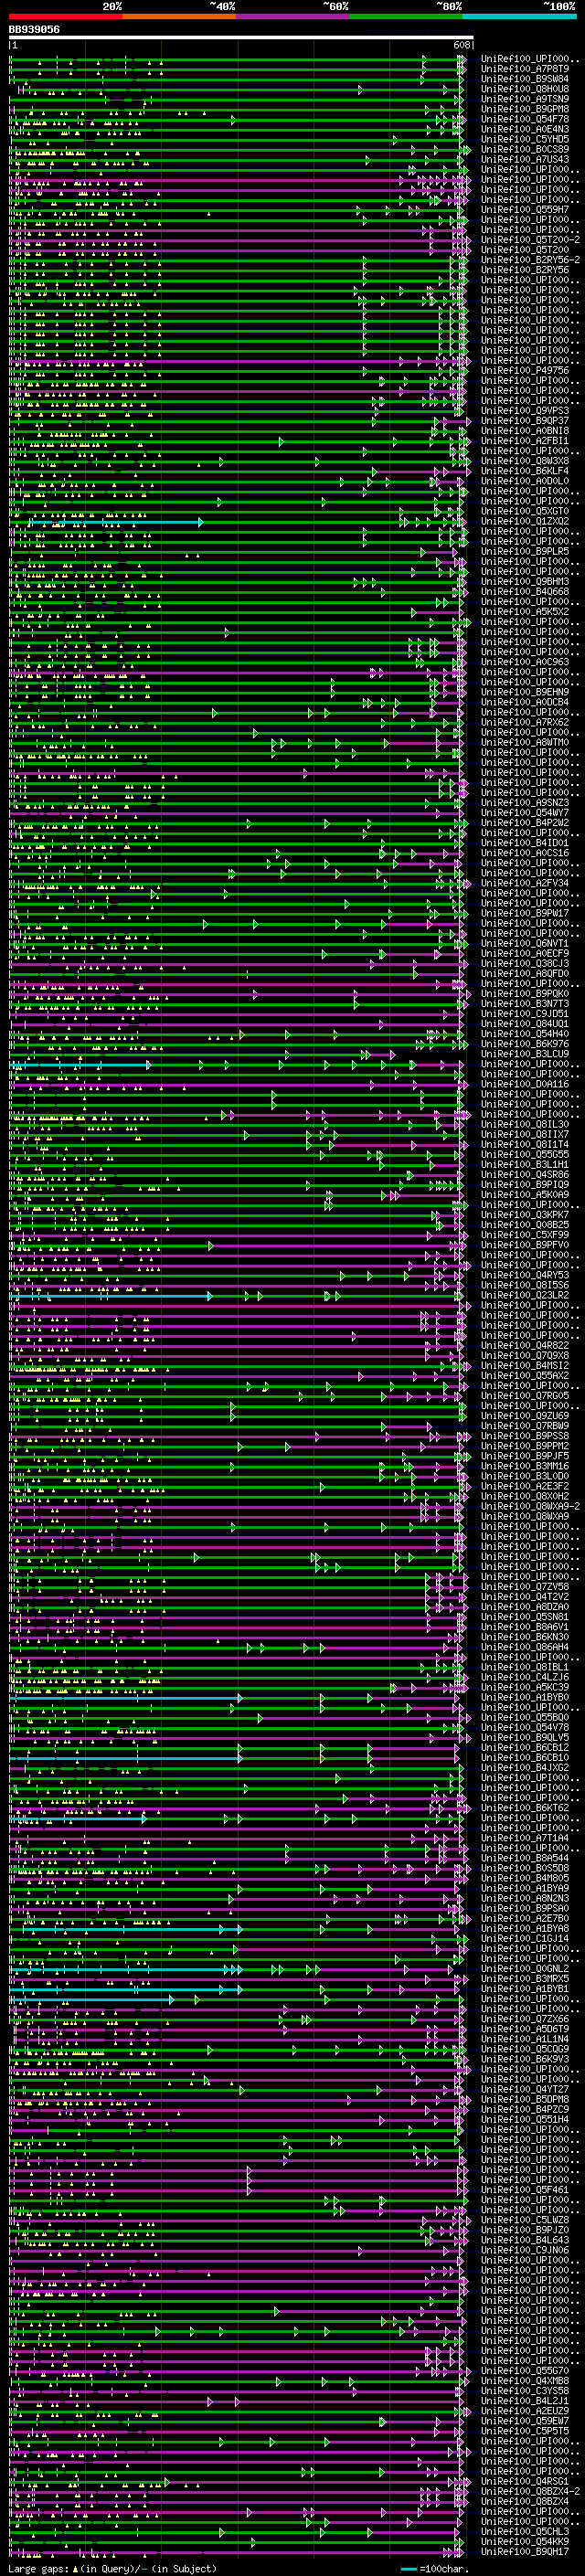Select the UniRef100_C9JD51 label
This screenshot has height=2576, width=585.
(x=525, y=1014)
